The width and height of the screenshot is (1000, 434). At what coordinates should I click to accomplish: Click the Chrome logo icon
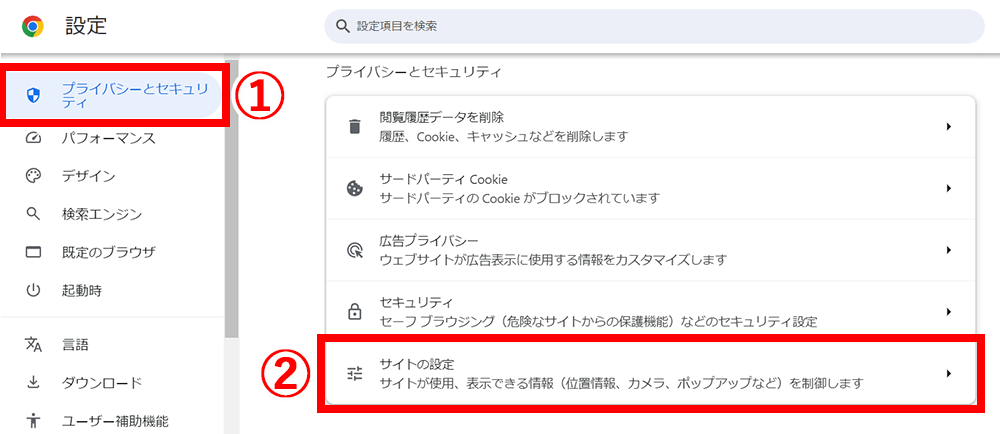click(x=32, y=26)
